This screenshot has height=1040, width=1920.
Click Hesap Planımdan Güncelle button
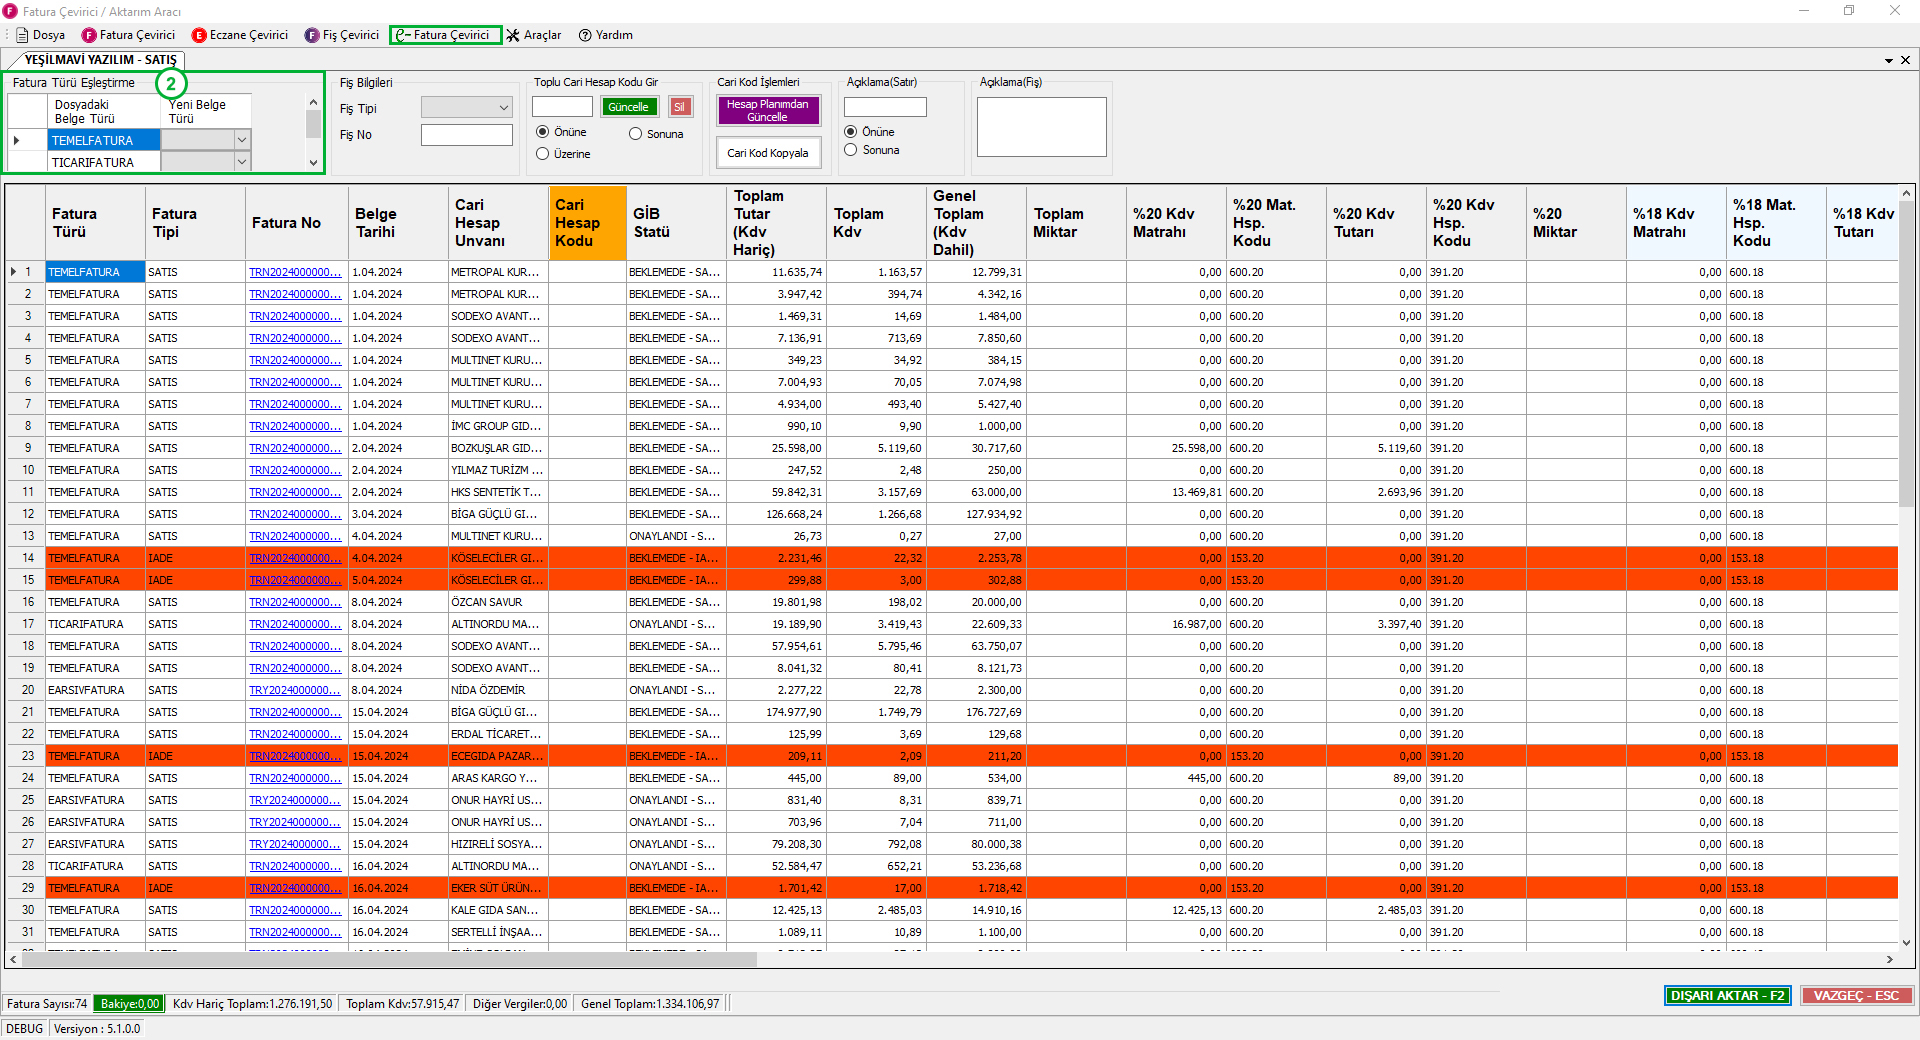pyautogui.click(x=767, y=110)
